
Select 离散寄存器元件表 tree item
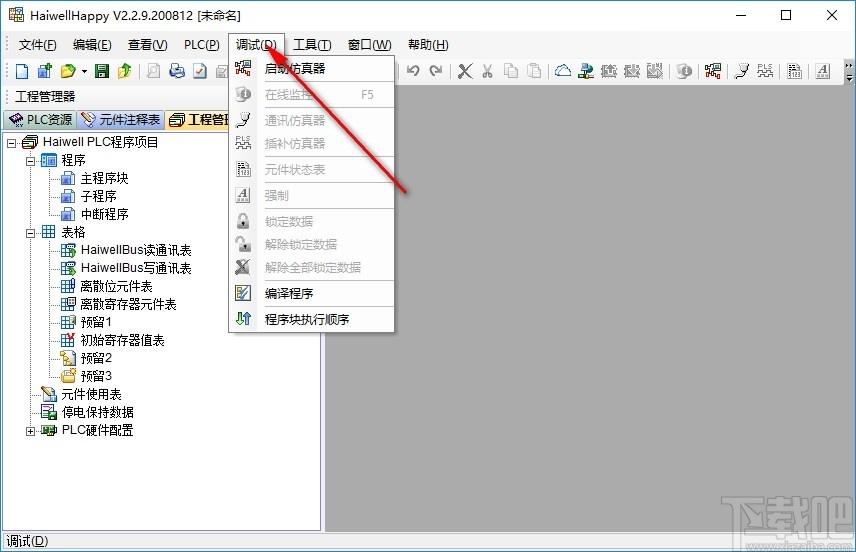pos(128,305)
